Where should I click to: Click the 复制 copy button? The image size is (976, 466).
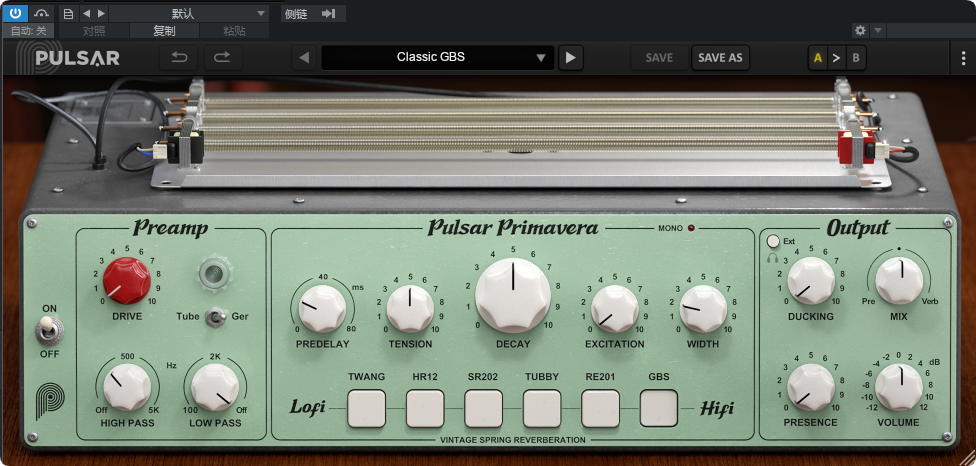click(164, 31)
